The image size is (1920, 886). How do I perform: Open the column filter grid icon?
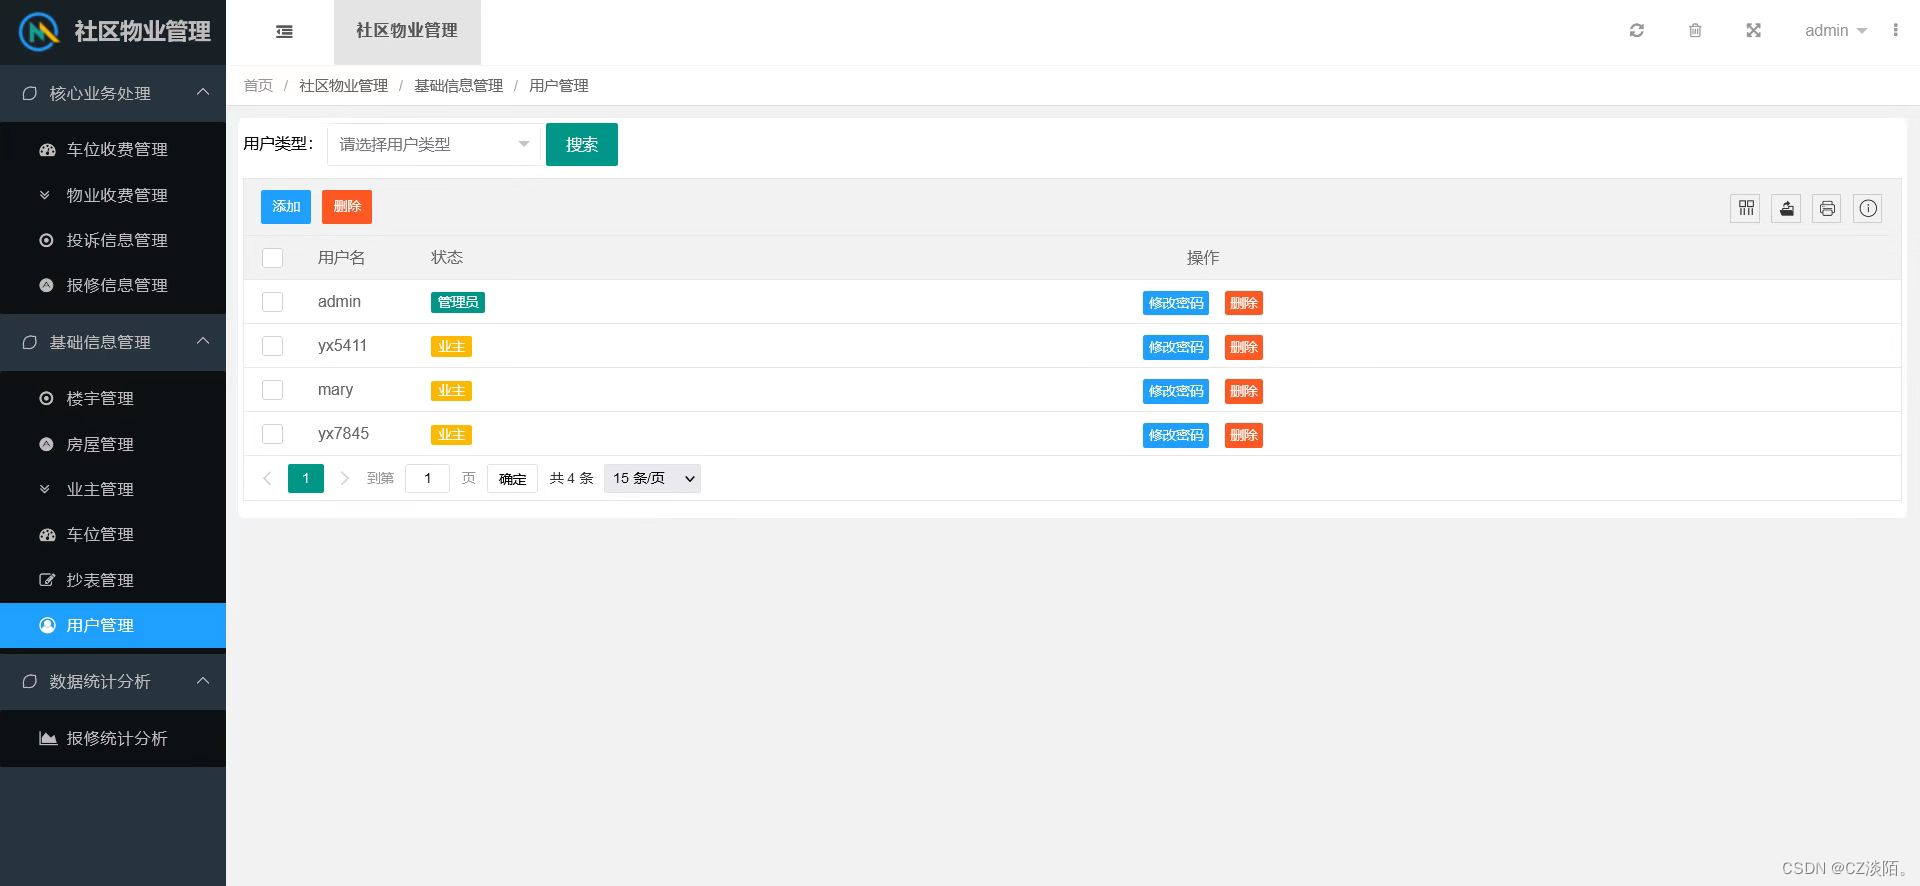click(1746, 208)
